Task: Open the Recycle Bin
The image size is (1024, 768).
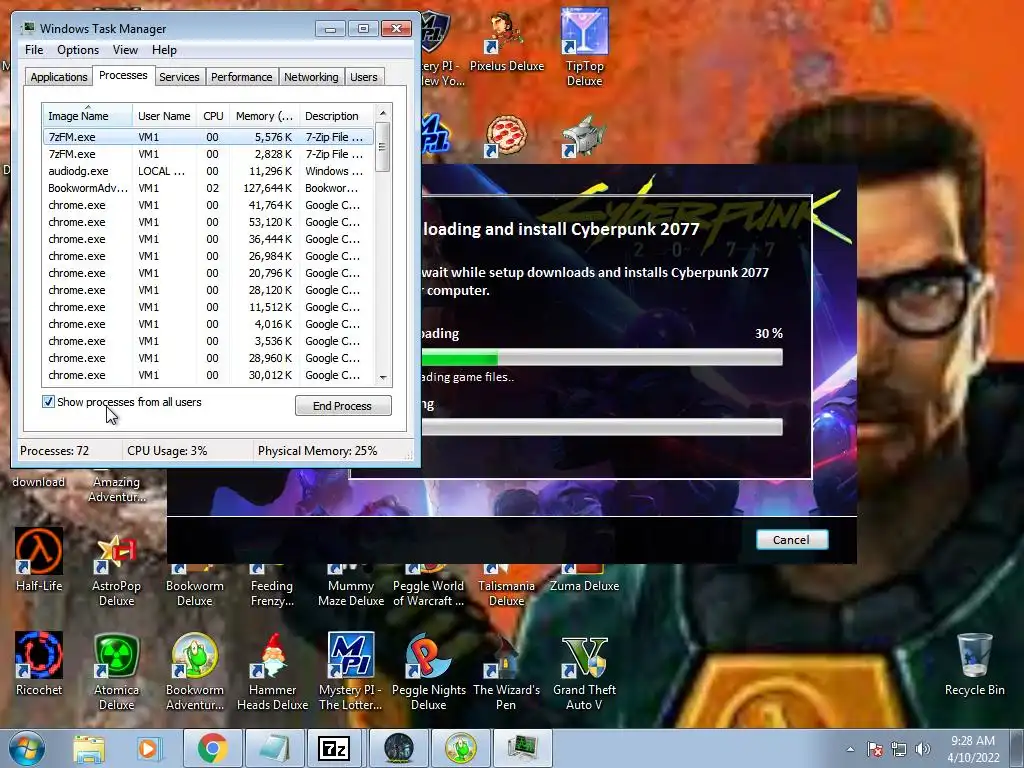Action: (x=974, y=664)
